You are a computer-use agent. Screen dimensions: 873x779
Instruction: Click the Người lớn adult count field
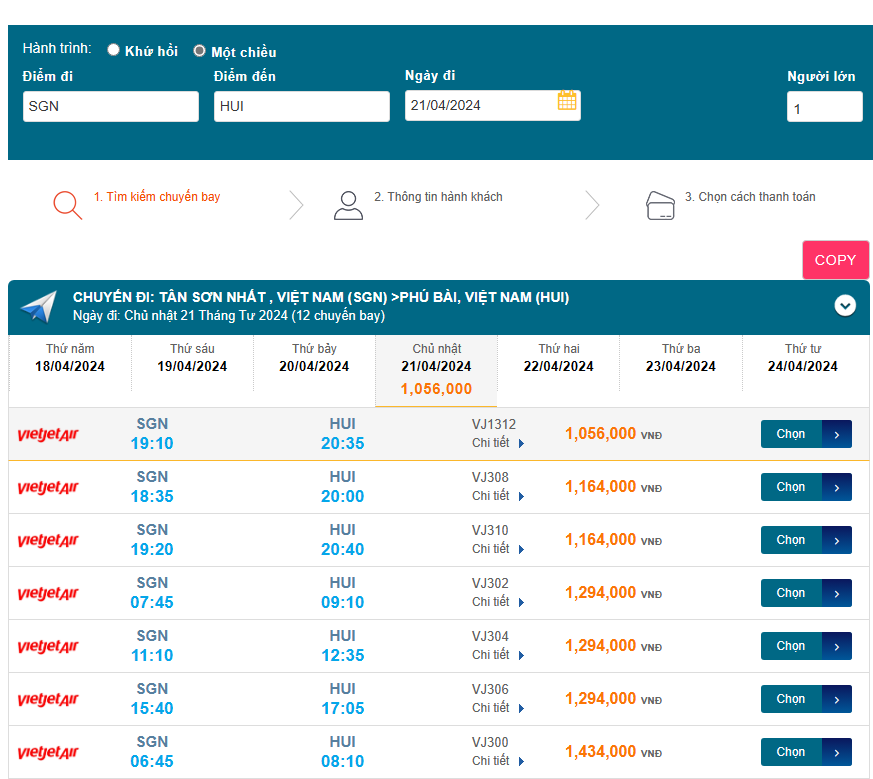coord(824,108)
